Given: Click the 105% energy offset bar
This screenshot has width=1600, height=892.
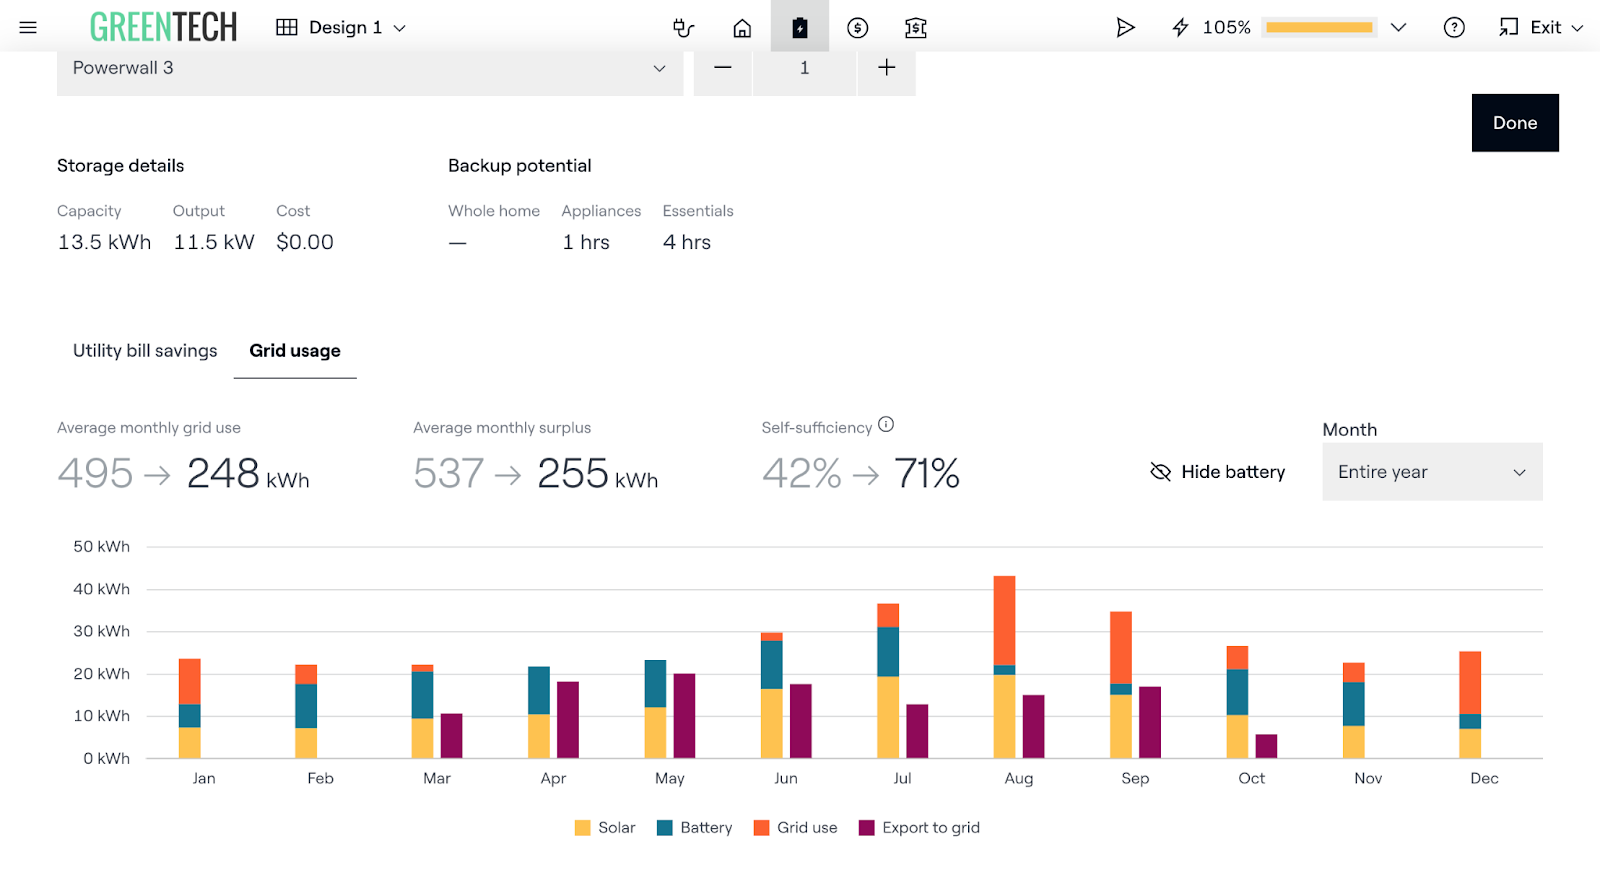Looking at the screenshot, I should (1319, 28).
